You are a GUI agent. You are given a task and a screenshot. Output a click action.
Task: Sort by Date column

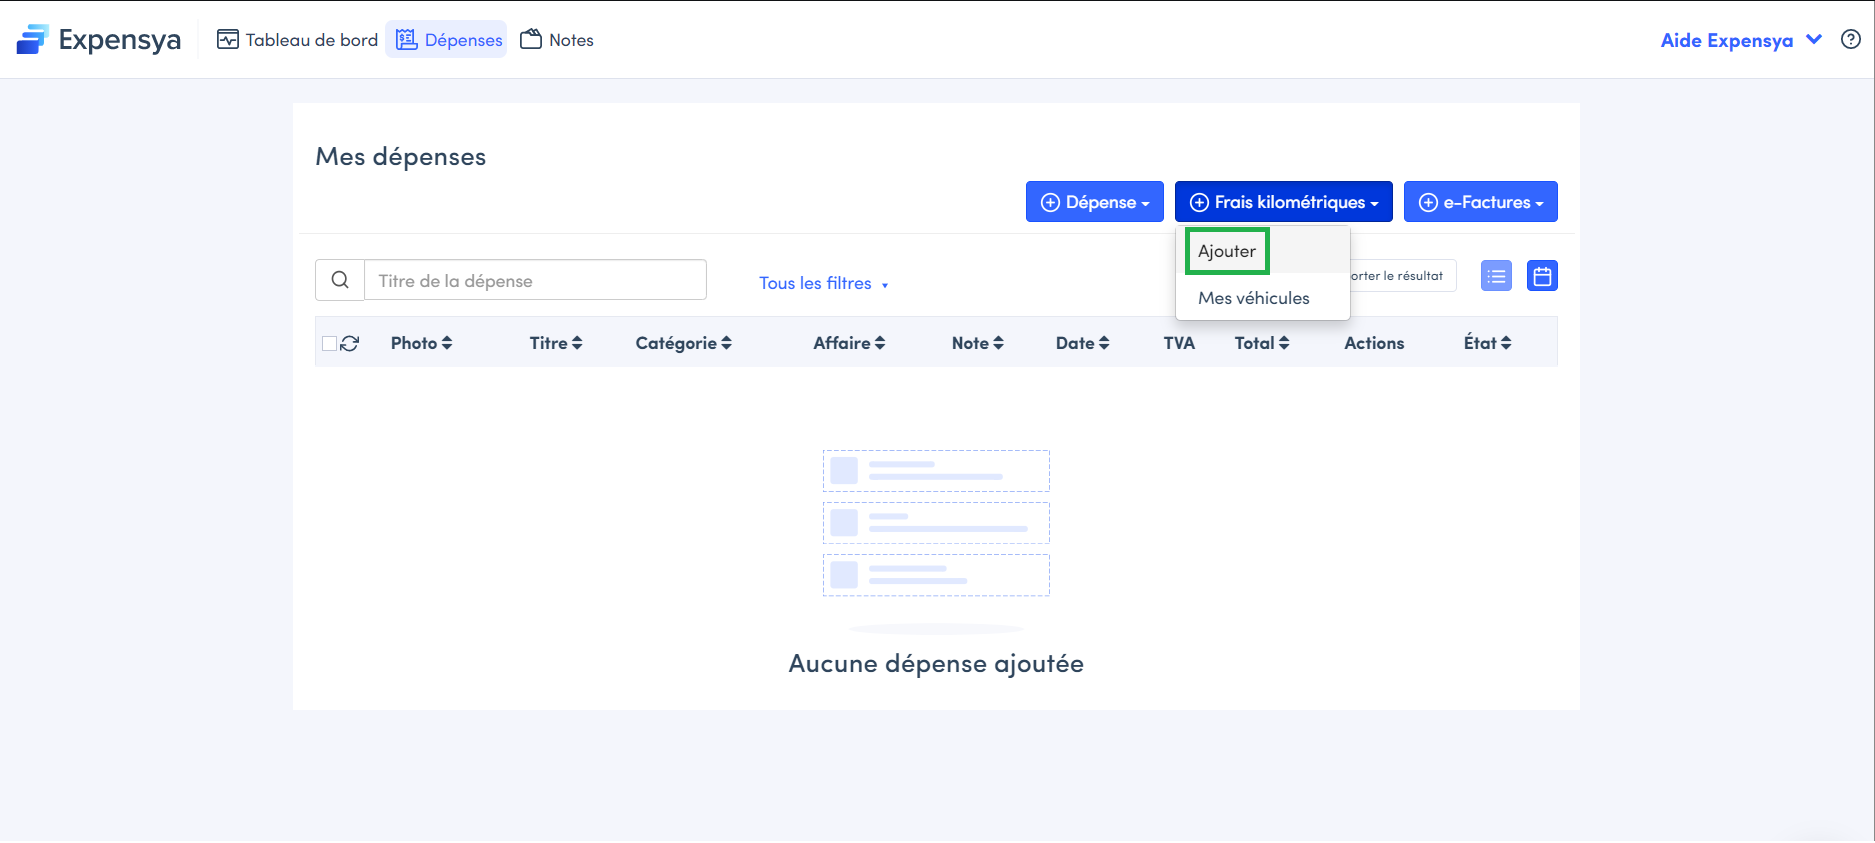click(1082, 343)
